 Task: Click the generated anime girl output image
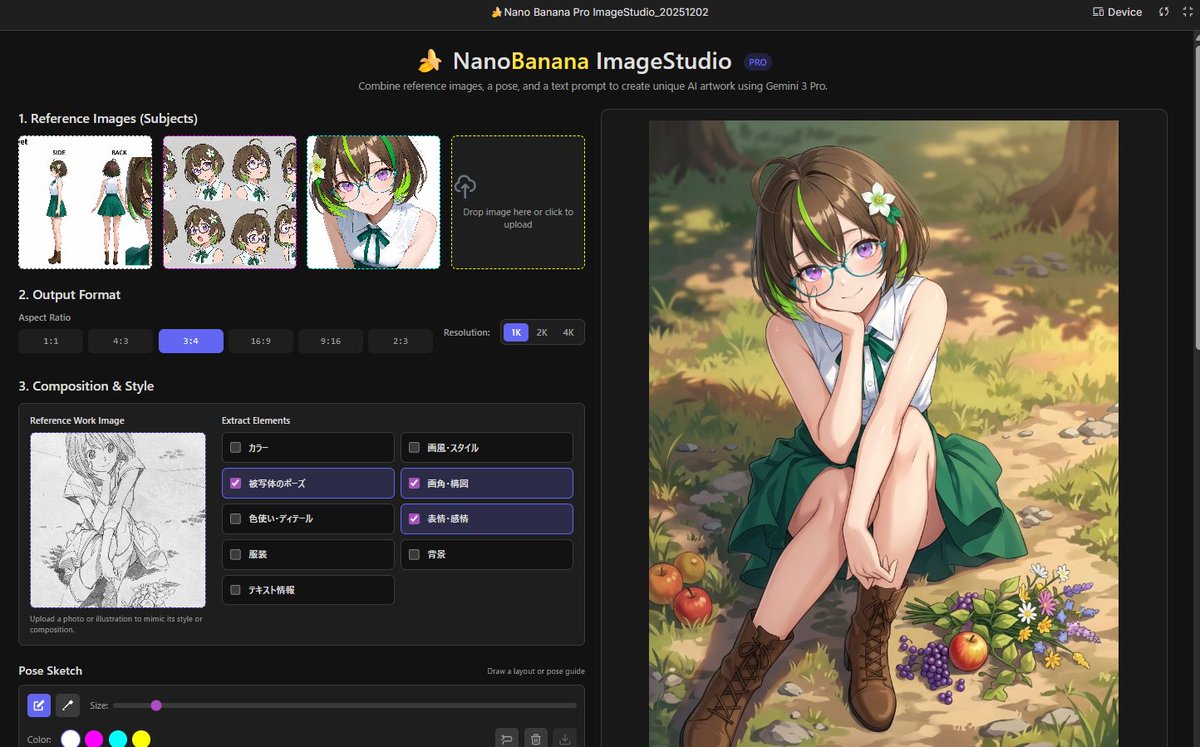click(884, 434)
